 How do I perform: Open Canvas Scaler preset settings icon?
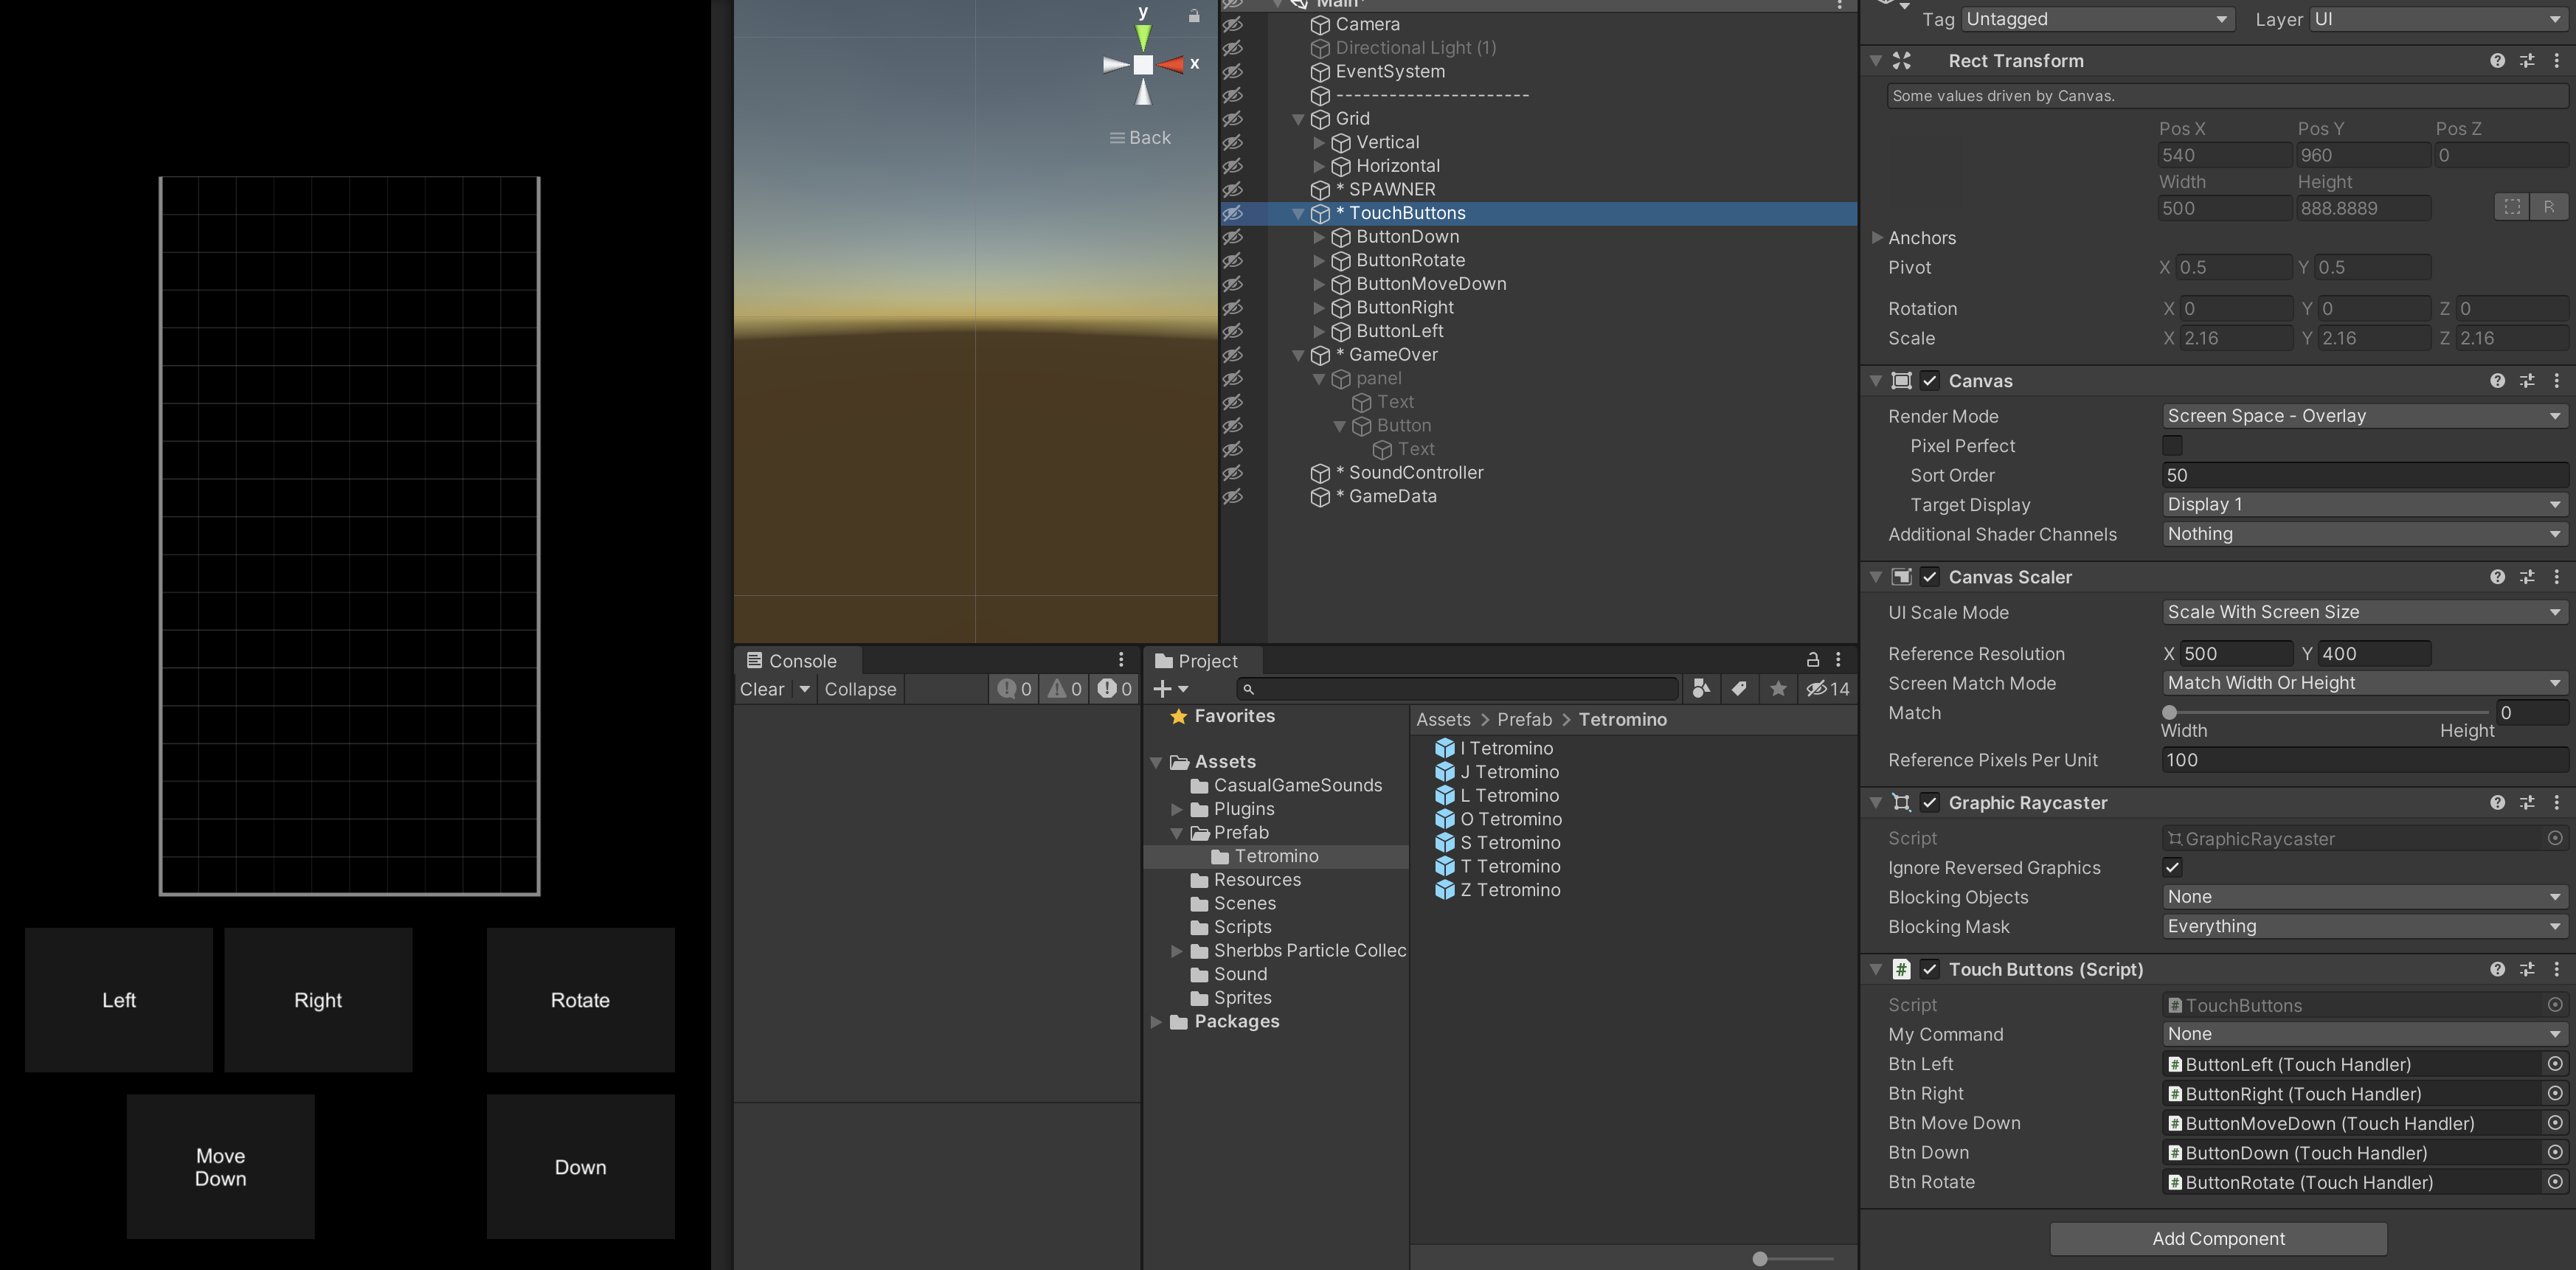[x=2527, y=577]
